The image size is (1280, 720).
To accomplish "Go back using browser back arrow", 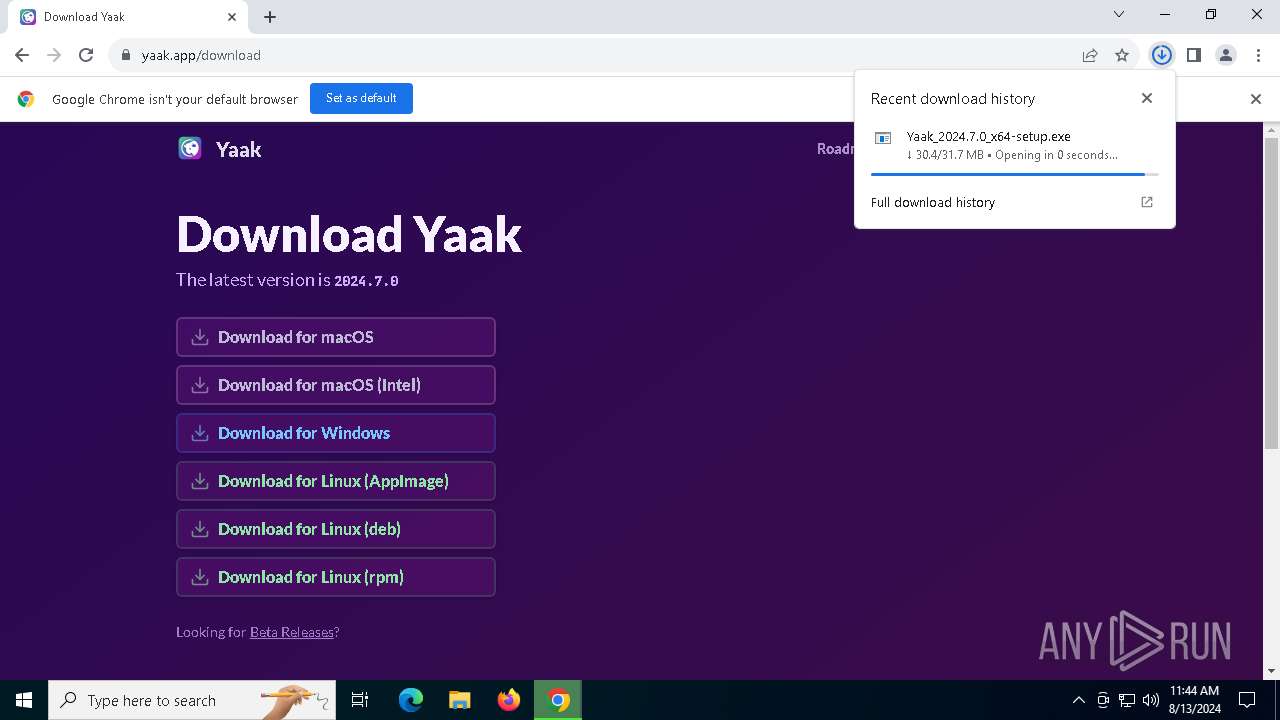I will pyautogui.click(x=22, y=55).
